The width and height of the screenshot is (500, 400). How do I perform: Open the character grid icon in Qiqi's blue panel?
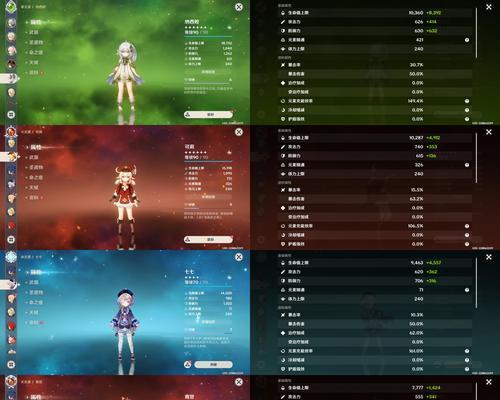[11, 364]
